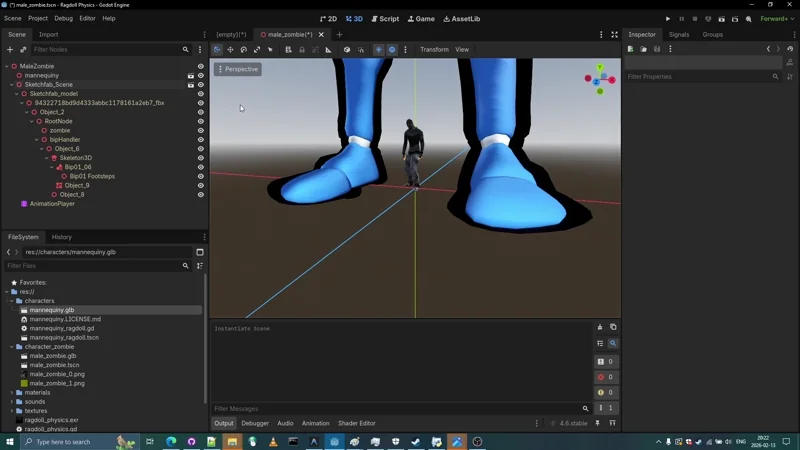Toggle visibility of zombie mesh node
Image resolution: width=800 pixels, height=450 pixels.
[200, 130]
